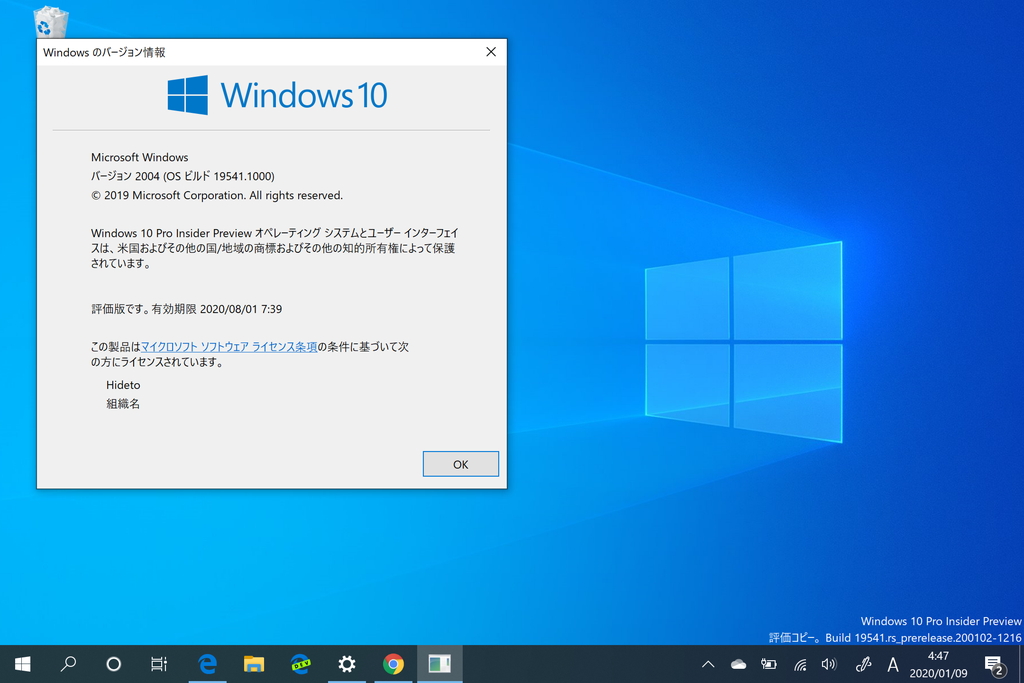Open Windows Ink Workspace
The image size is (1024, 683).
[x=862, y=664]
